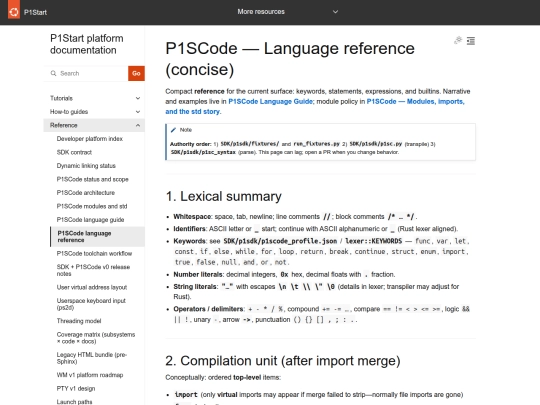
Task: Click the Operators / delimiters label
Action: click(x=209, y=309)
